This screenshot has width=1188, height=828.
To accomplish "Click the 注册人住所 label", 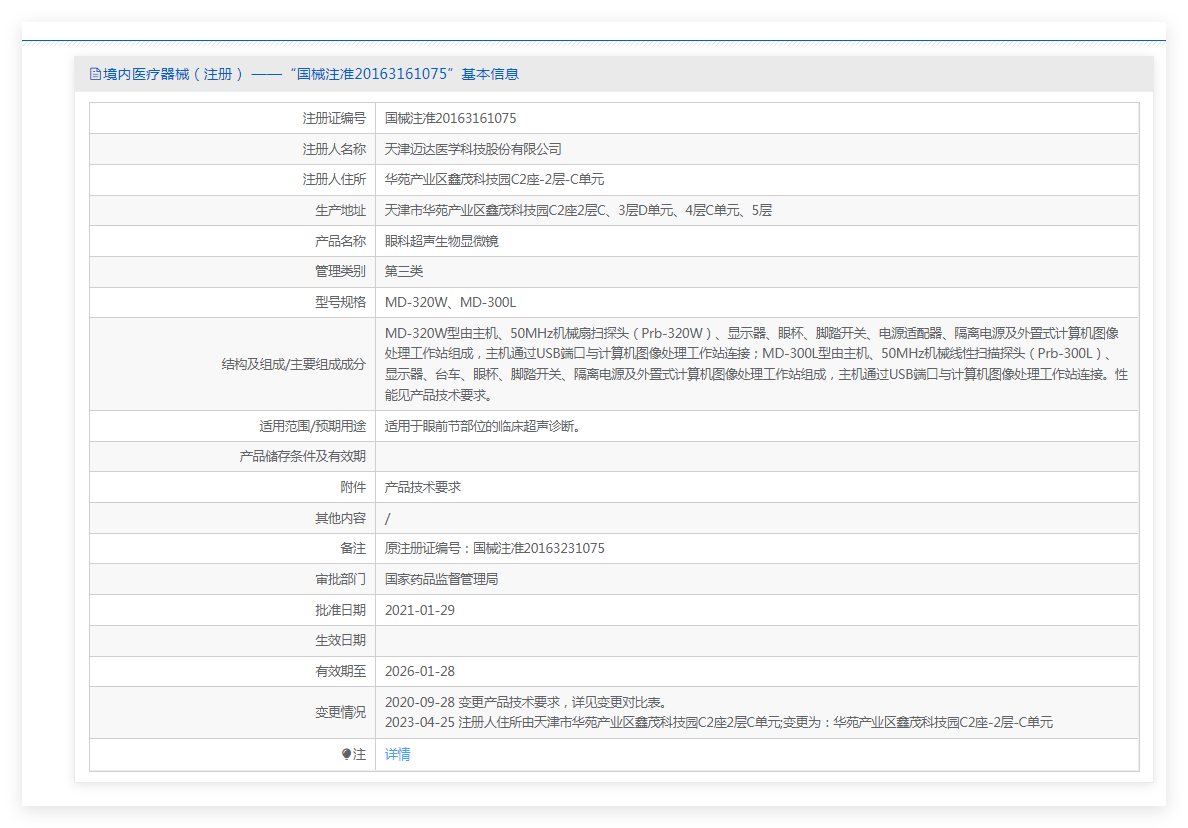I will click(334, 180).
